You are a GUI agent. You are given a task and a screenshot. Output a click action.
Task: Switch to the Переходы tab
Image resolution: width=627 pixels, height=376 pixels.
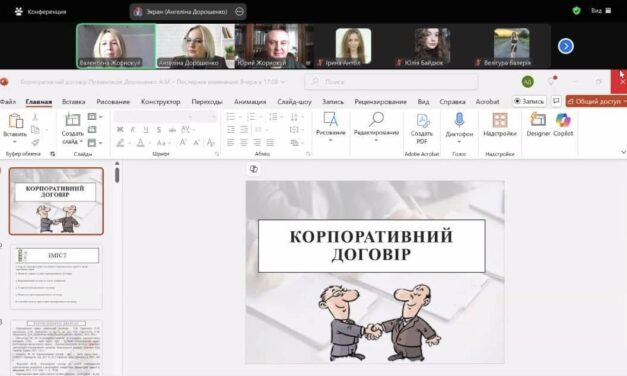coord(207,102)
